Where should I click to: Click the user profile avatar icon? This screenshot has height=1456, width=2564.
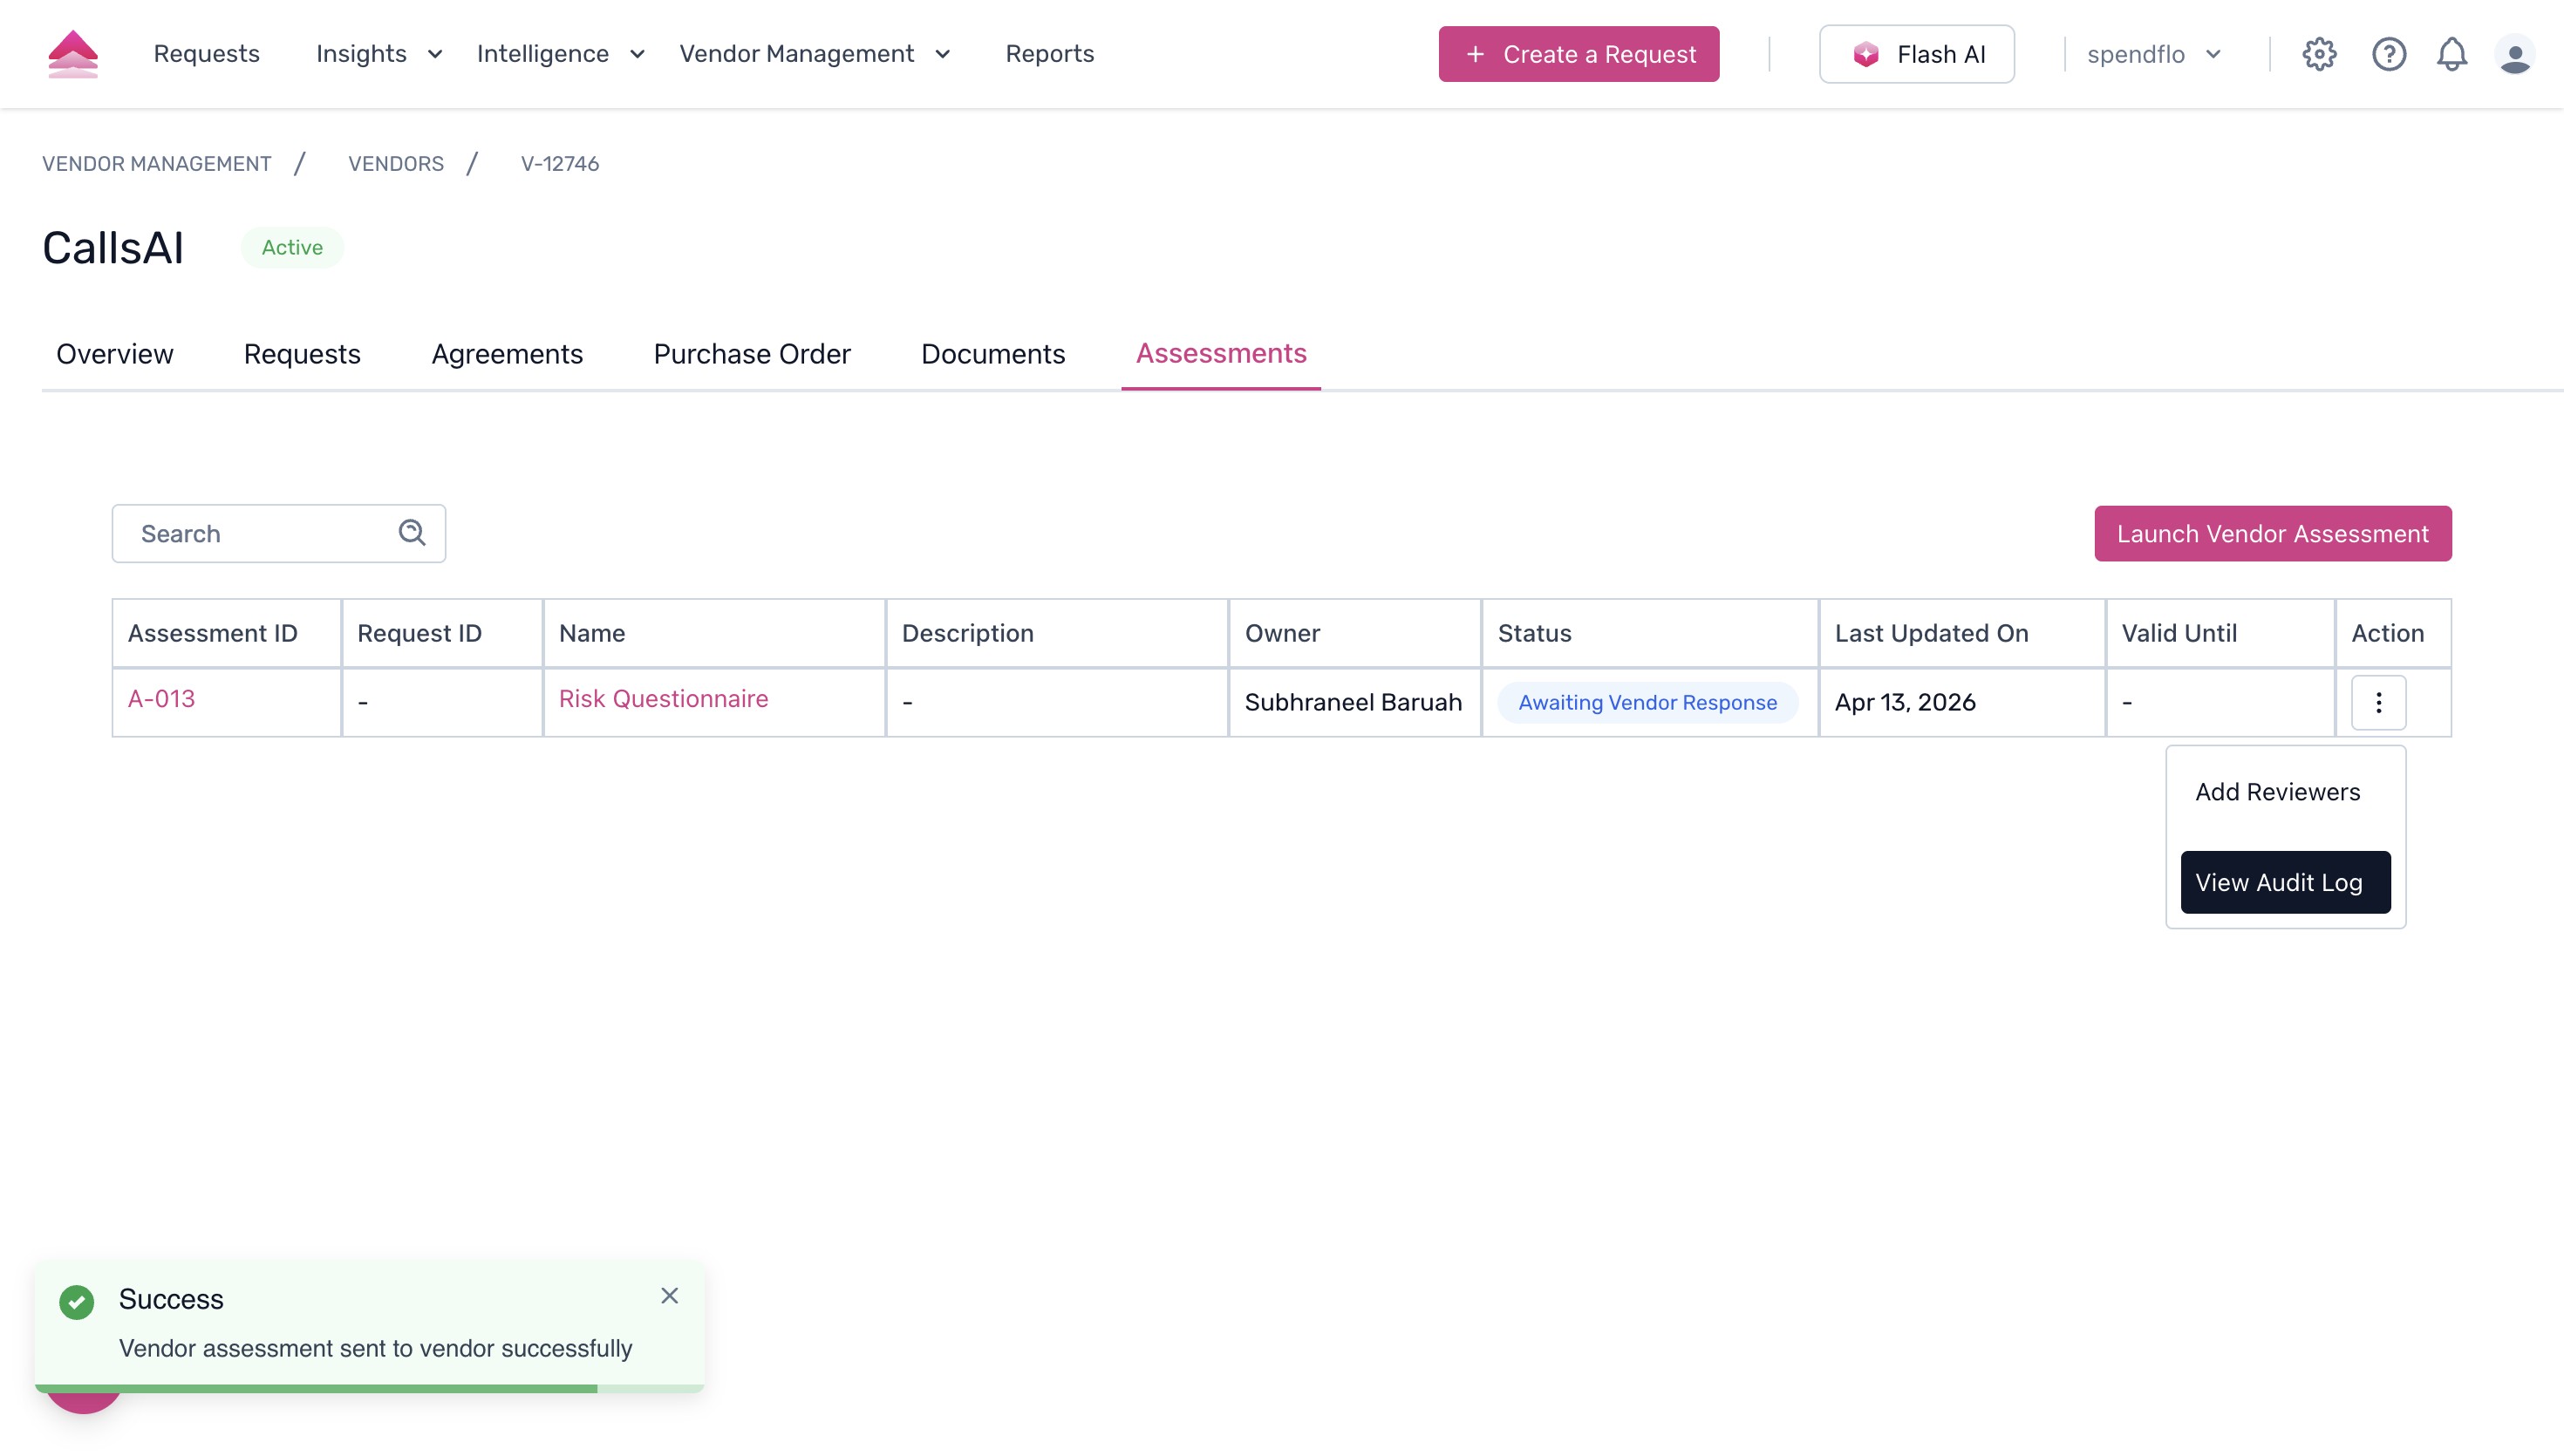(2516, 54)
